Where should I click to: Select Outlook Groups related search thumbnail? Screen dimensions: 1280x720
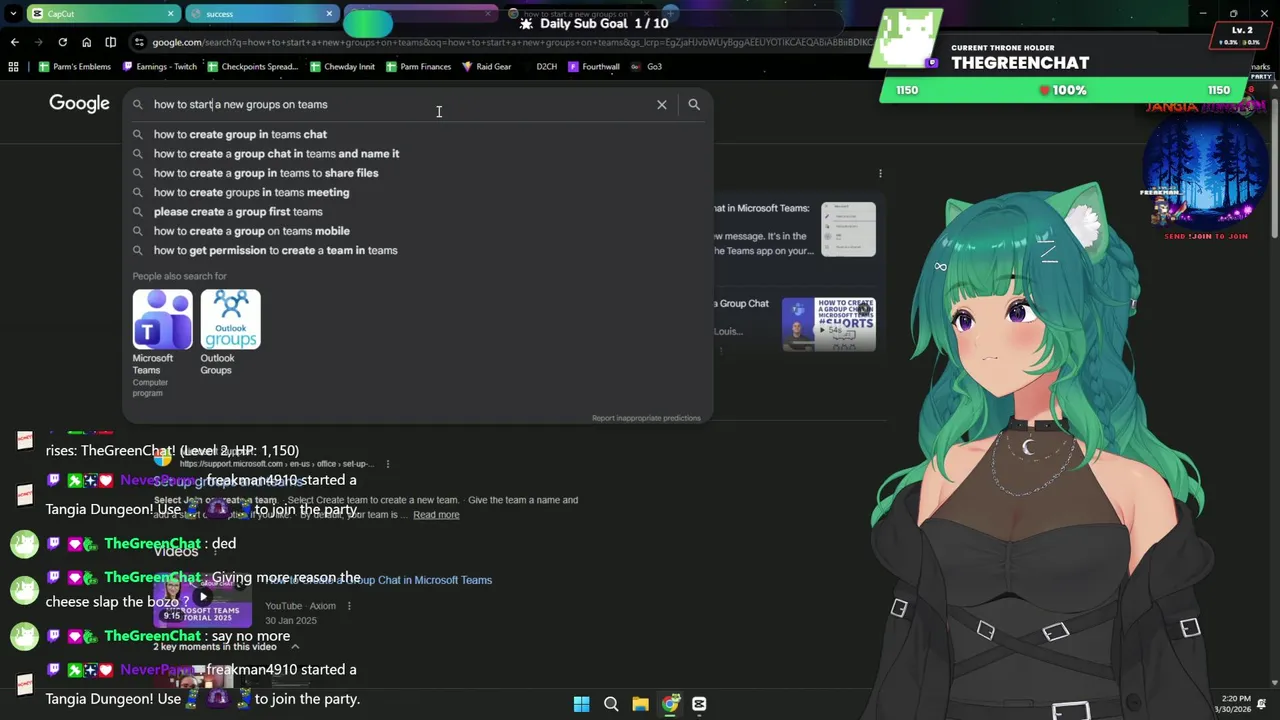pyautogui.click(x=230, y=319)
